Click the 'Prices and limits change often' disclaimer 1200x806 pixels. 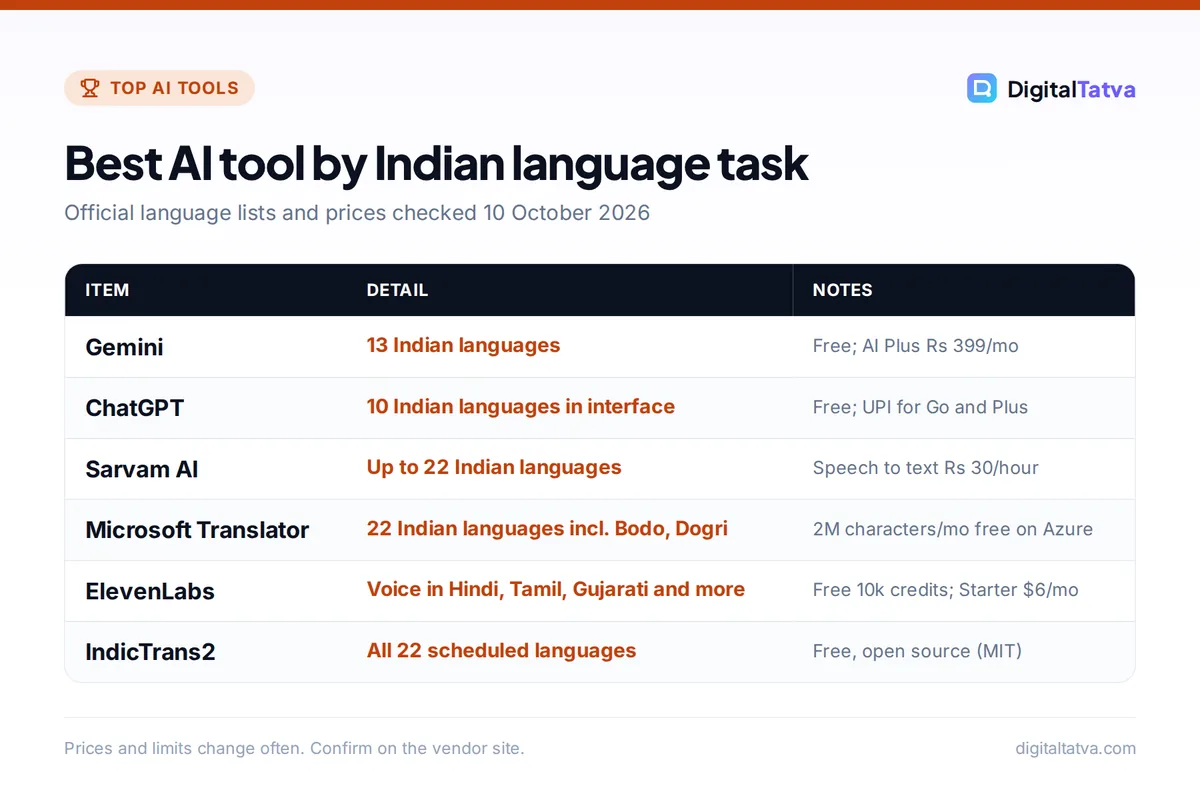click(294, 748)
